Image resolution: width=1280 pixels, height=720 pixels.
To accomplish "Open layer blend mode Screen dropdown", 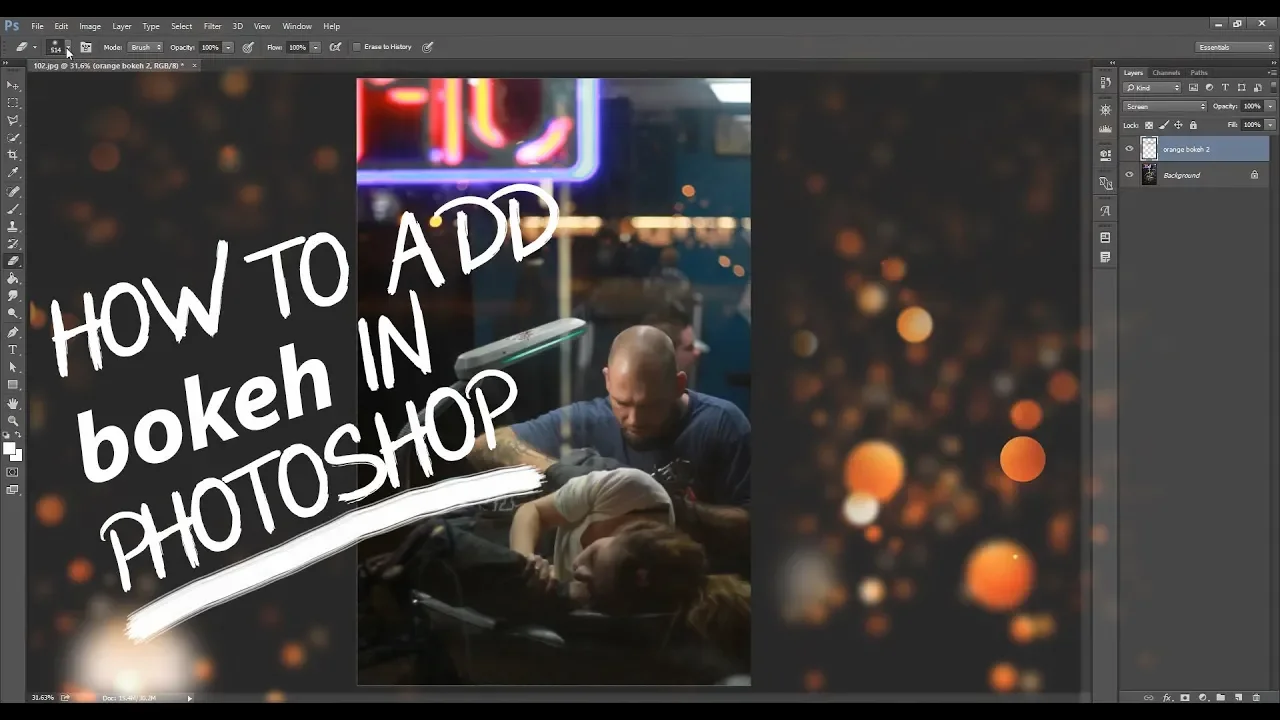I will point(1165,106).
